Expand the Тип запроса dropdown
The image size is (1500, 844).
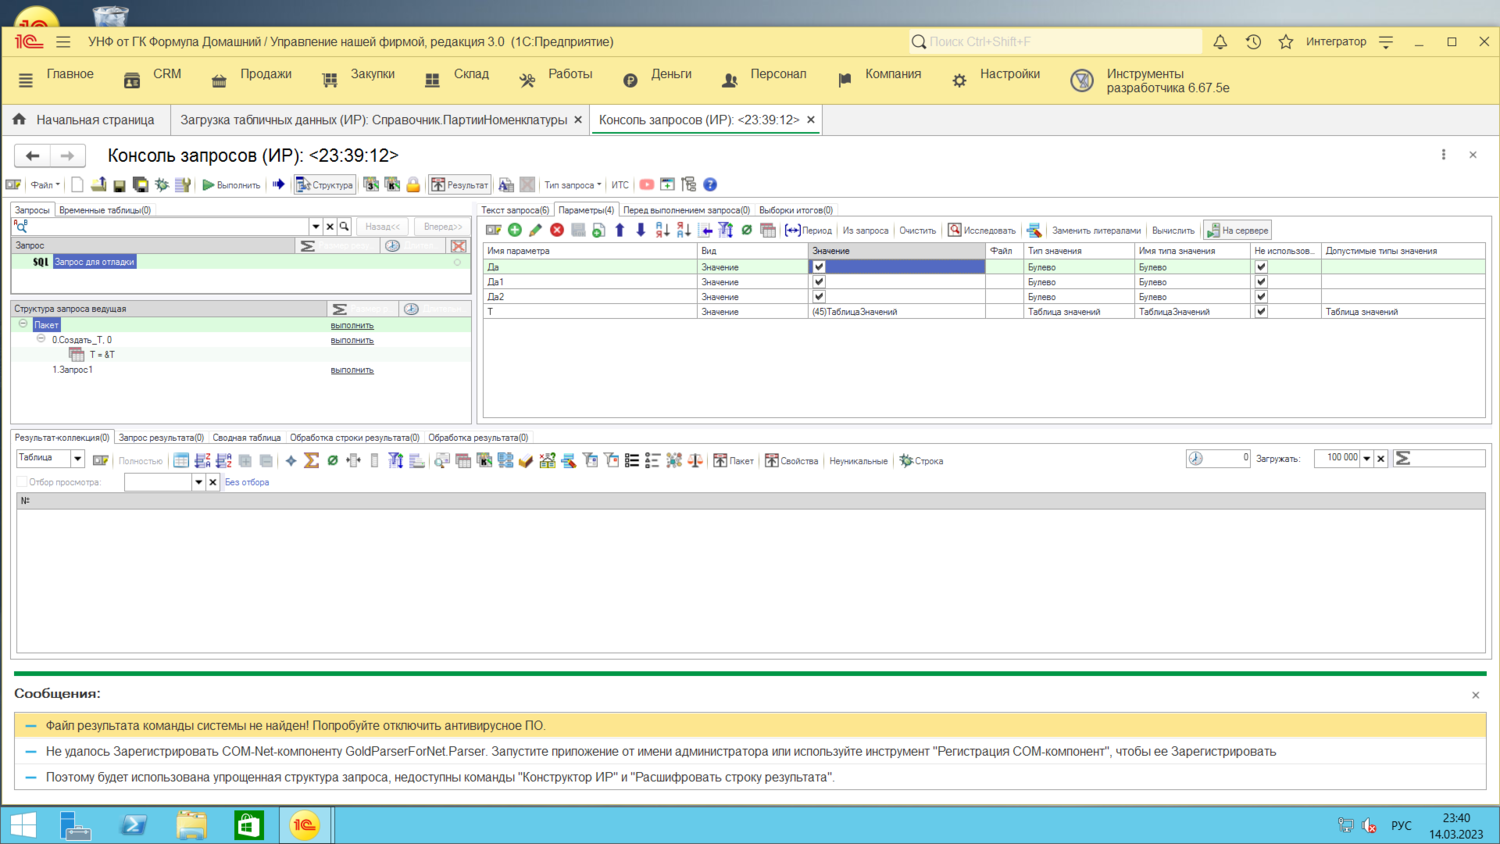pos(572,185)
